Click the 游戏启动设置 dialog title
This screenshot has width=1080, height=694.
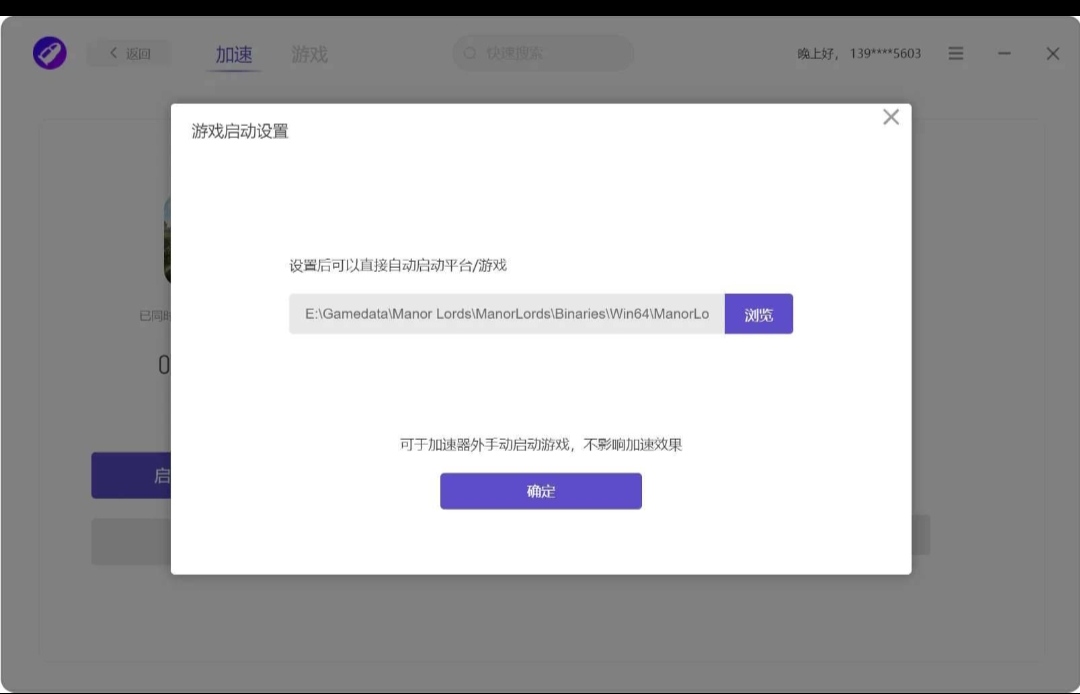click(x=240, y=131)
